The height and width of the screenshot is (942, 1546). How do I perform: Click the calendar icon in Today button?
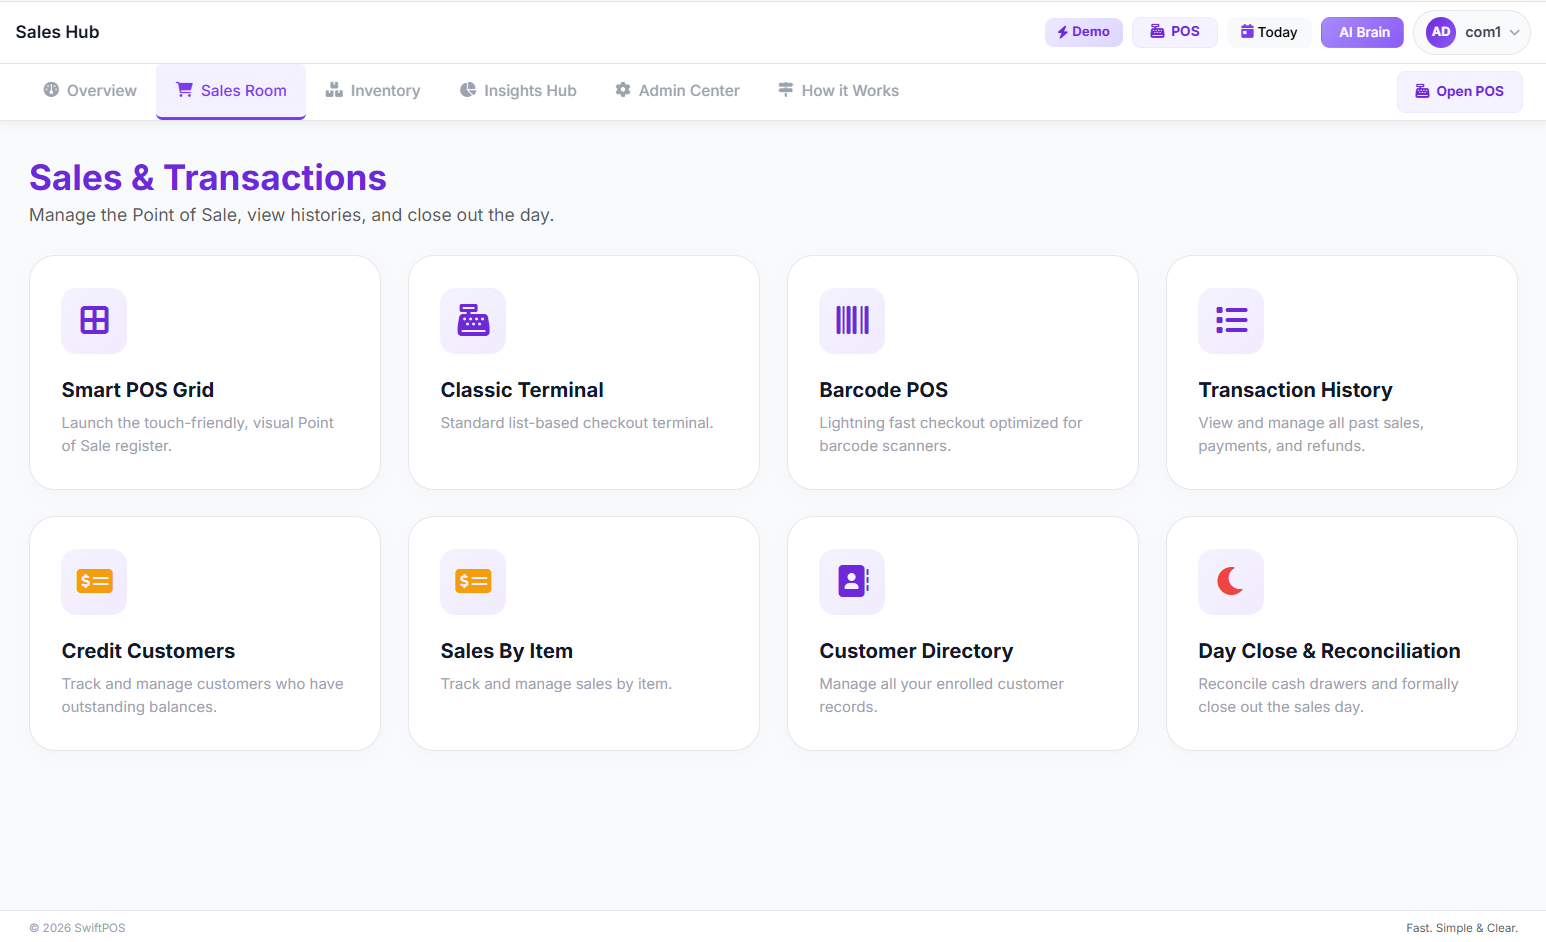pos(1247,32)
